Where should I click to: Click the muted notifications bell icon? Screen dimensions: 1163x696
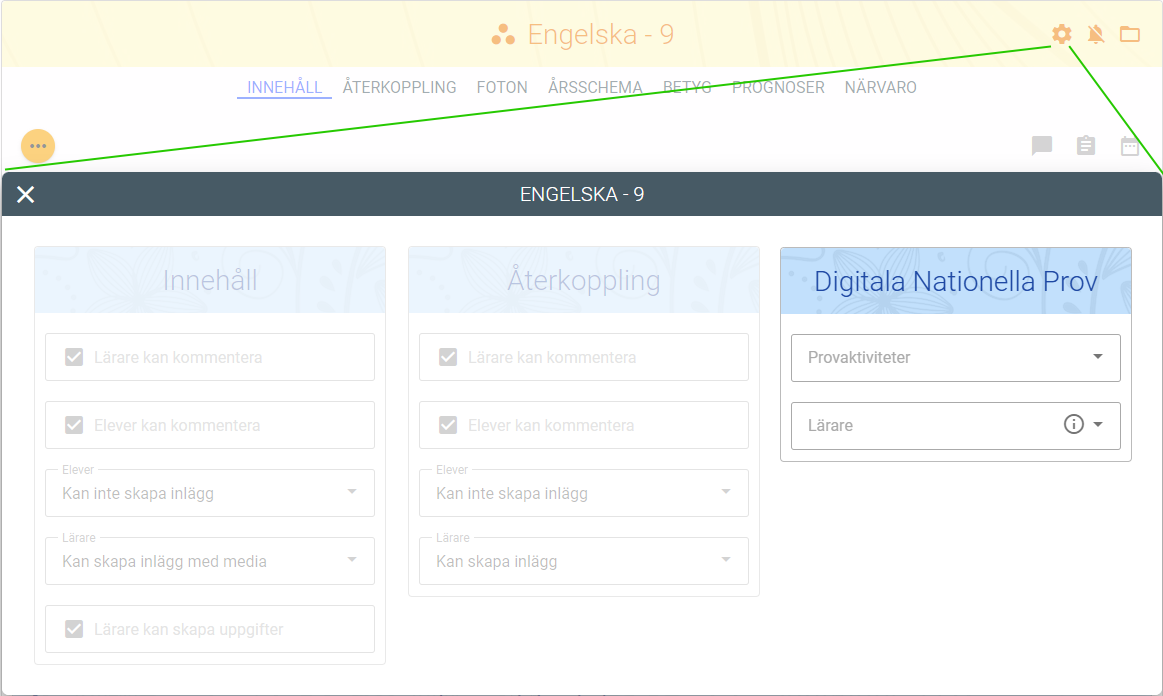pos(1096,35)
